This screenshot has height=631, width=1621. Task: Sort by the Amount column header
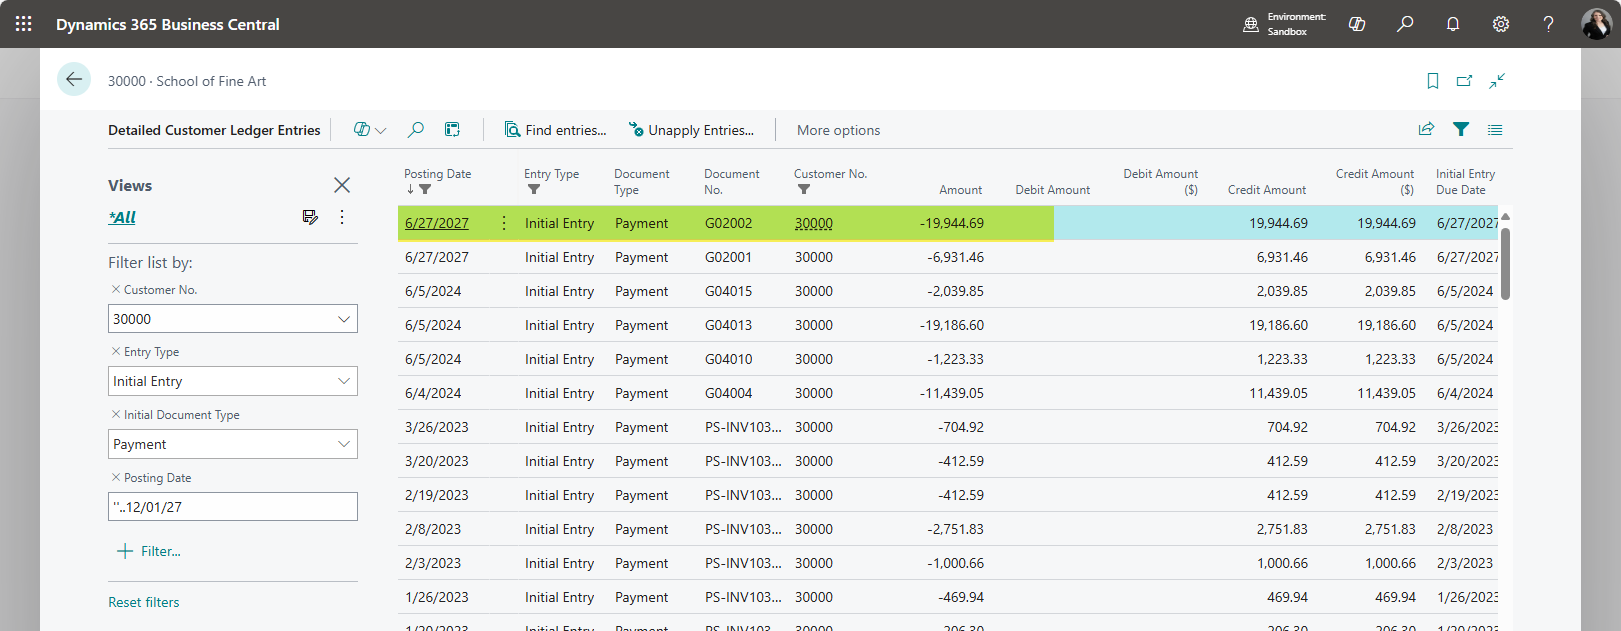(x=960, y=189)
